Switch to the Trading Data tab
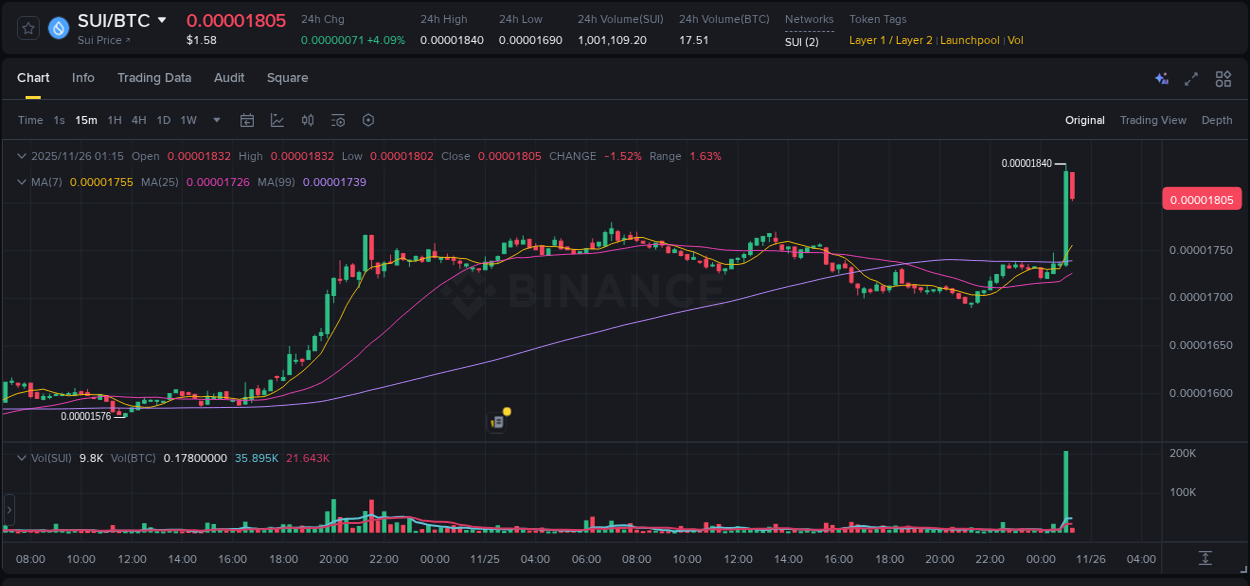Screen dimensions: 1250x586 (154, 78)
